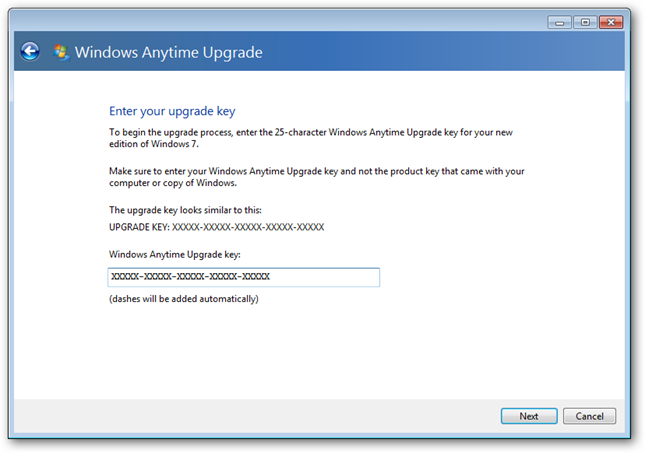Close the Anytime Upgrade window
This screenshot has height=453, width=645.
(x=611, y=22)
